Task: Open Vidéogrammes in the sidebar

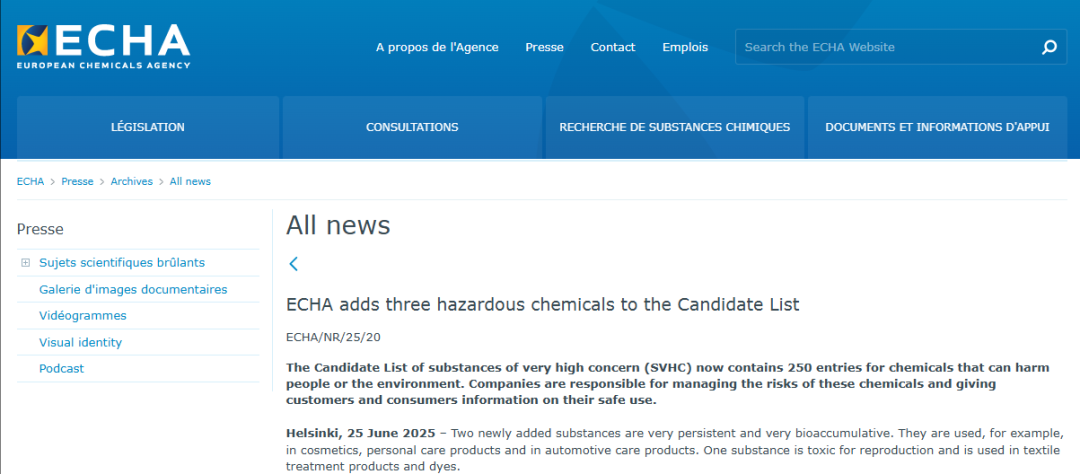Action: (83, 315)
